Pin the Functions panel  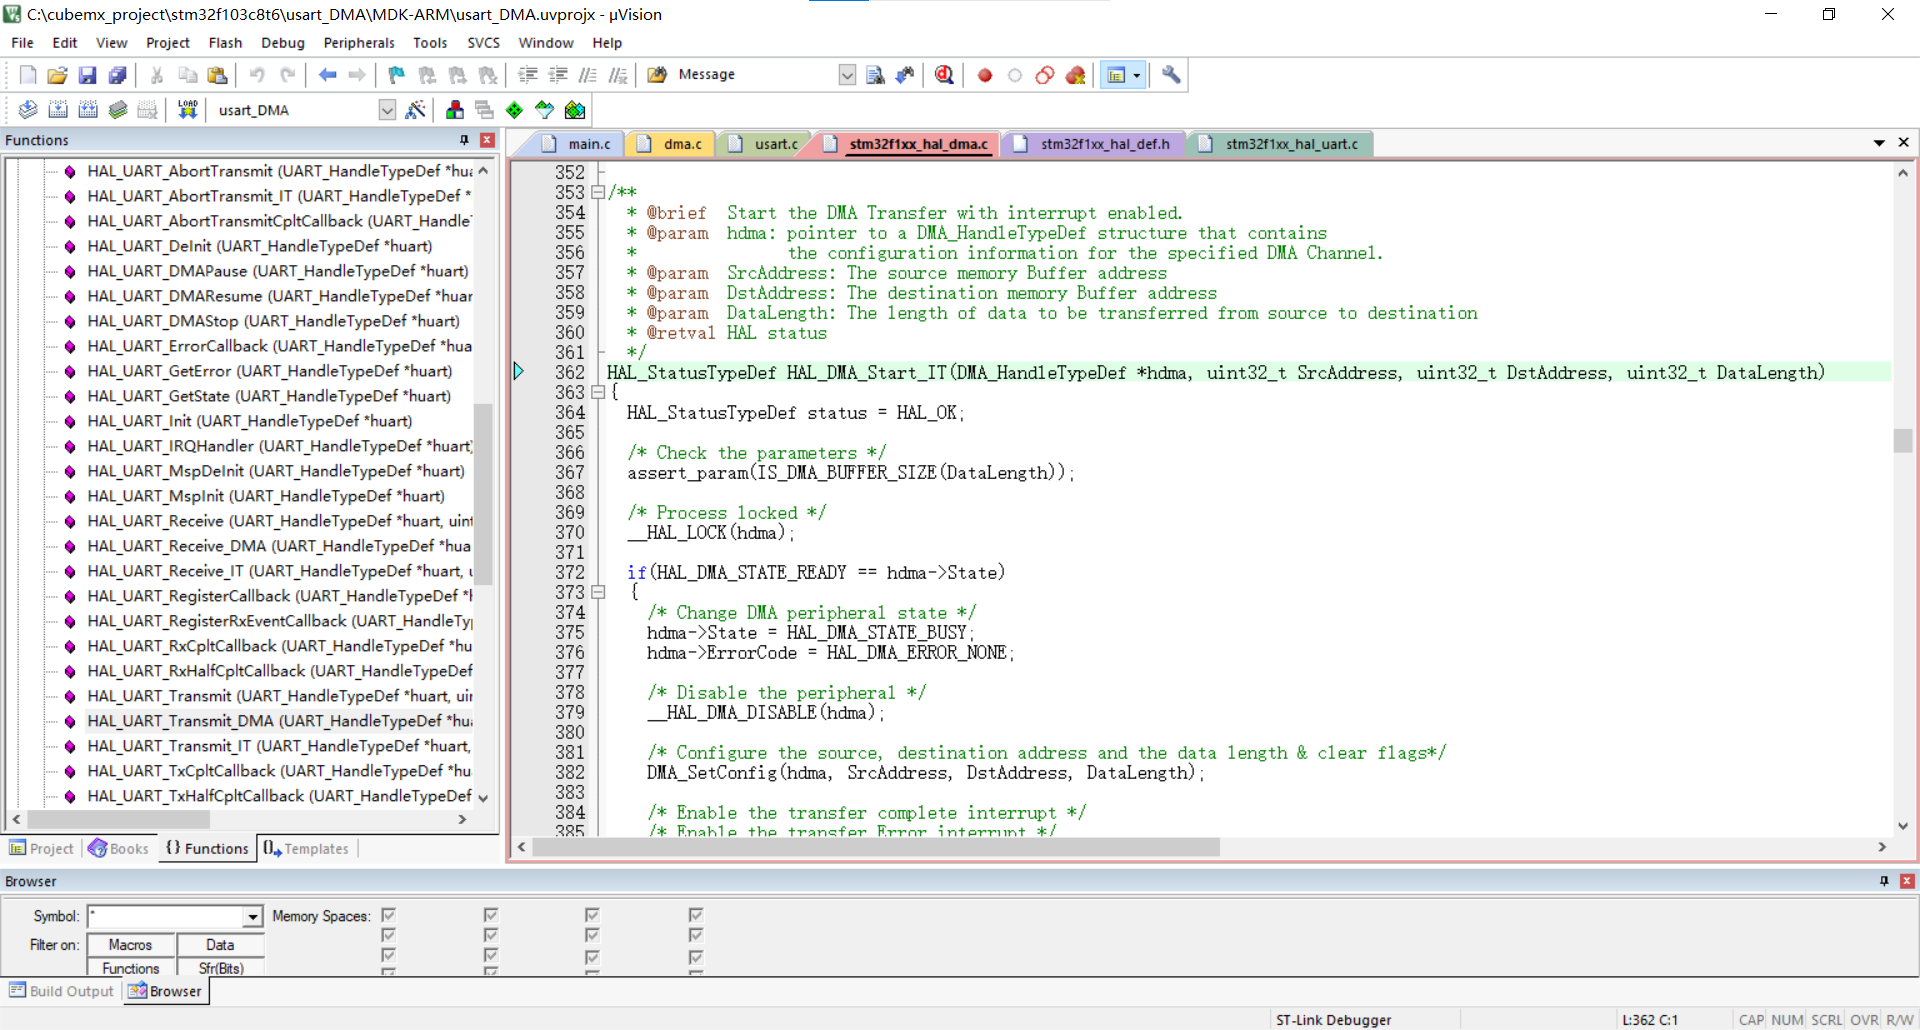(x=463, y=140)
